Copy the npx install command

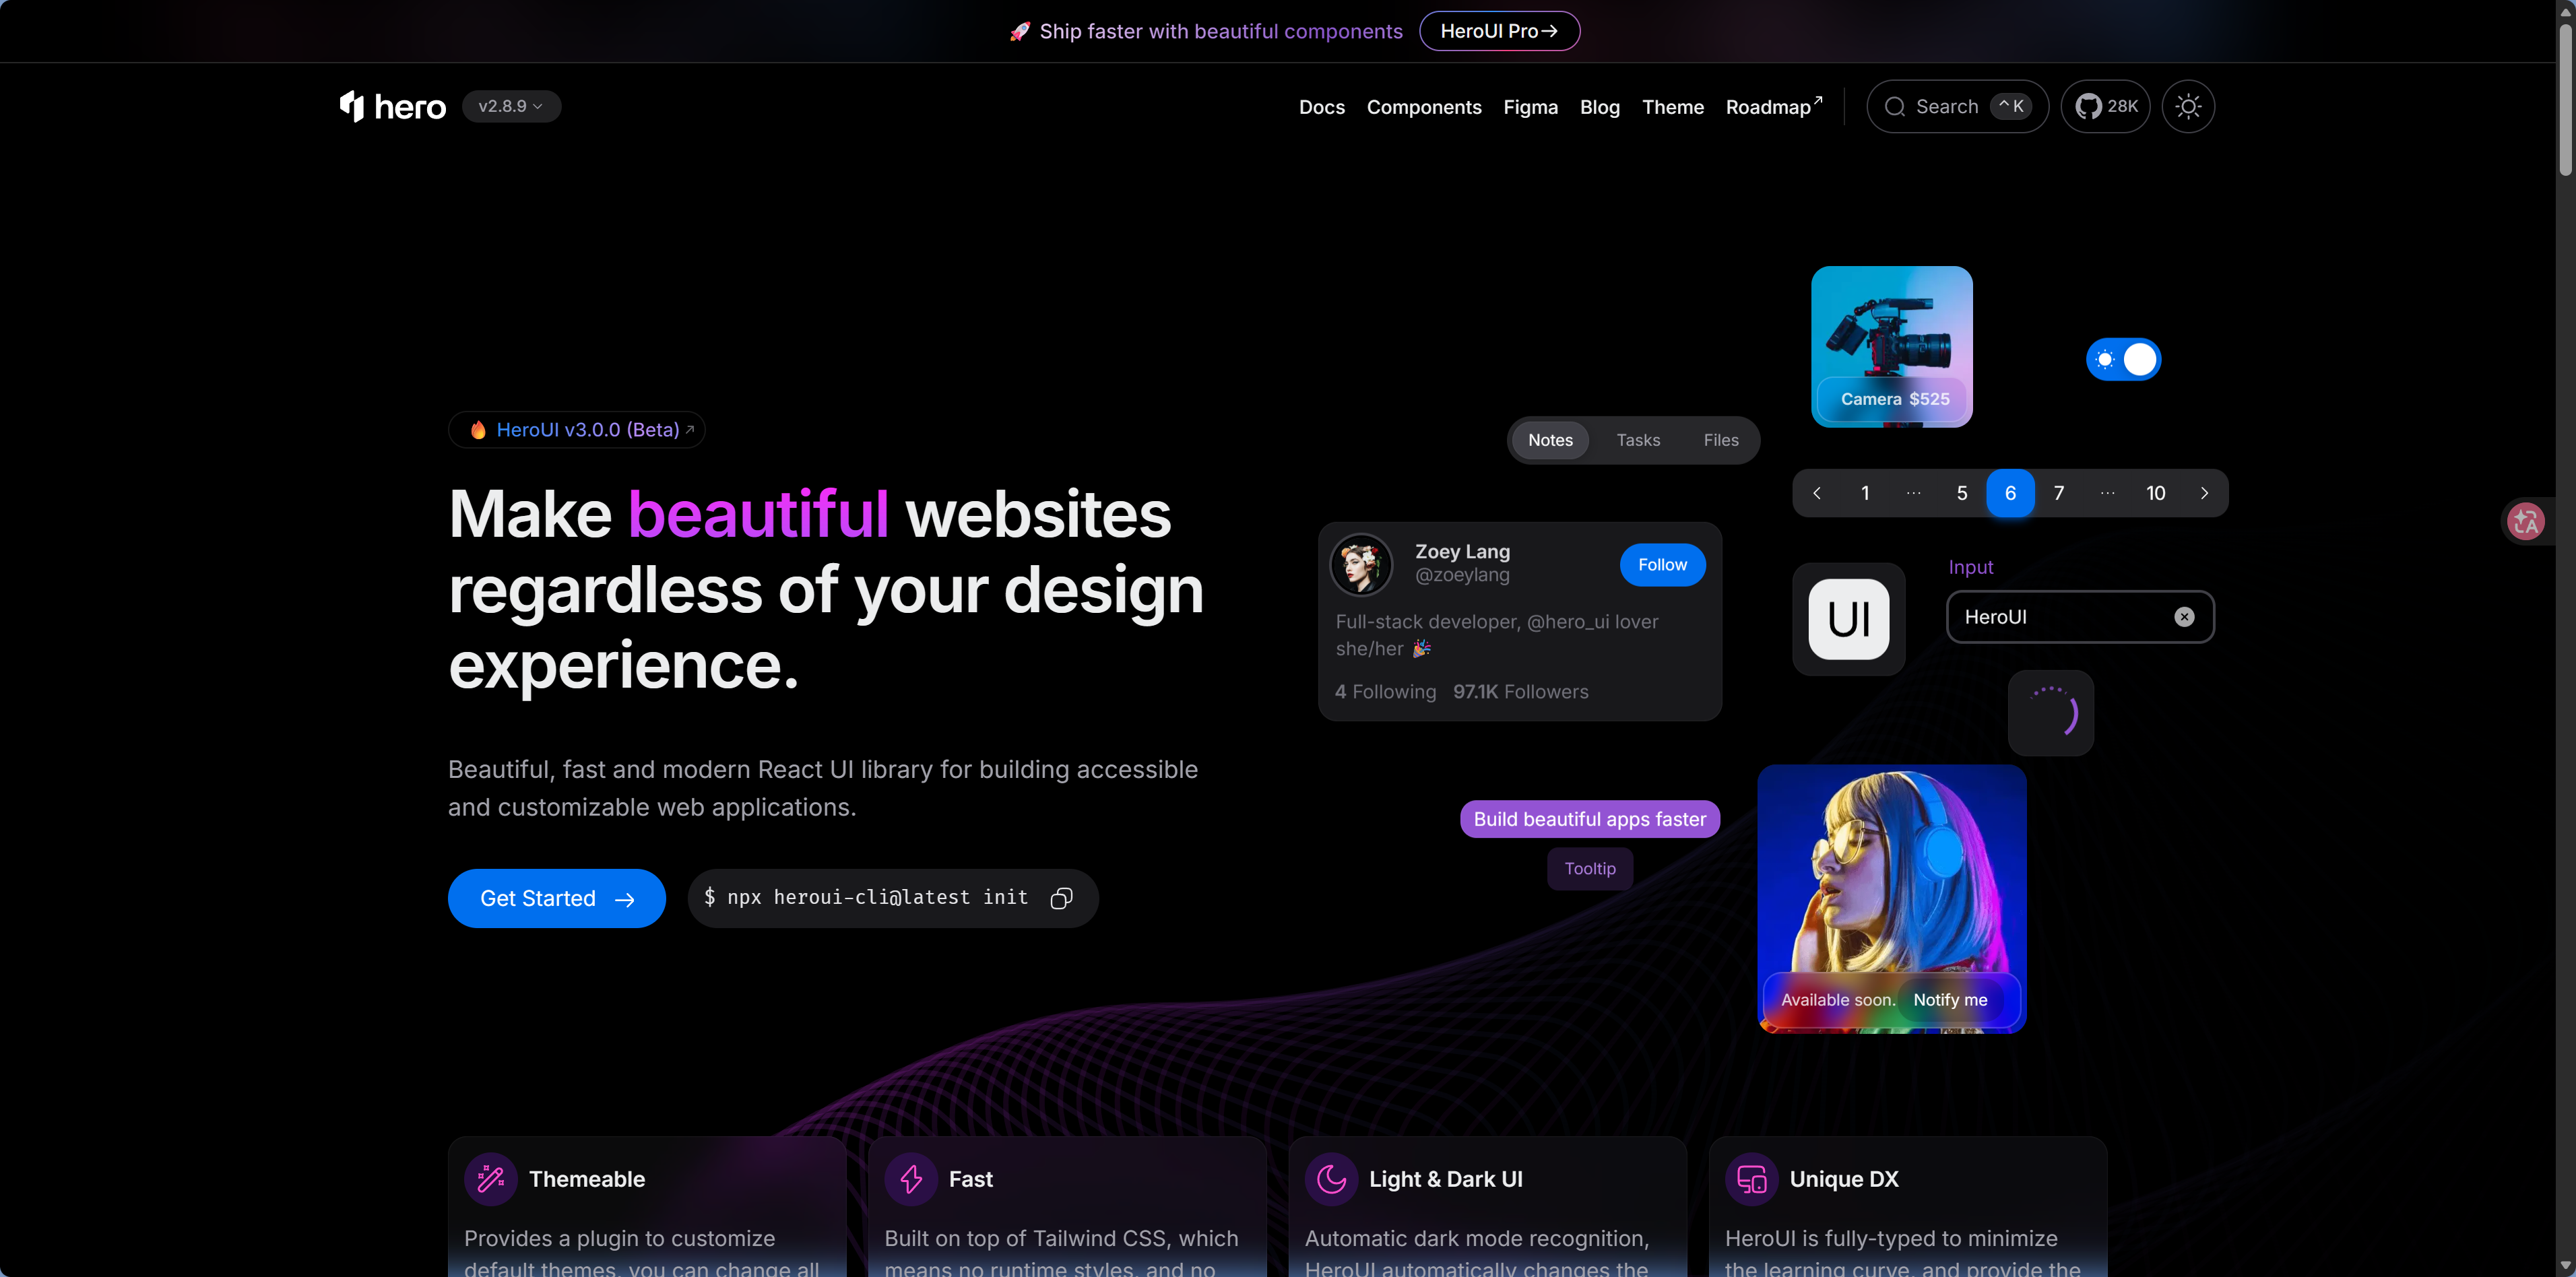coord(1061,898)
